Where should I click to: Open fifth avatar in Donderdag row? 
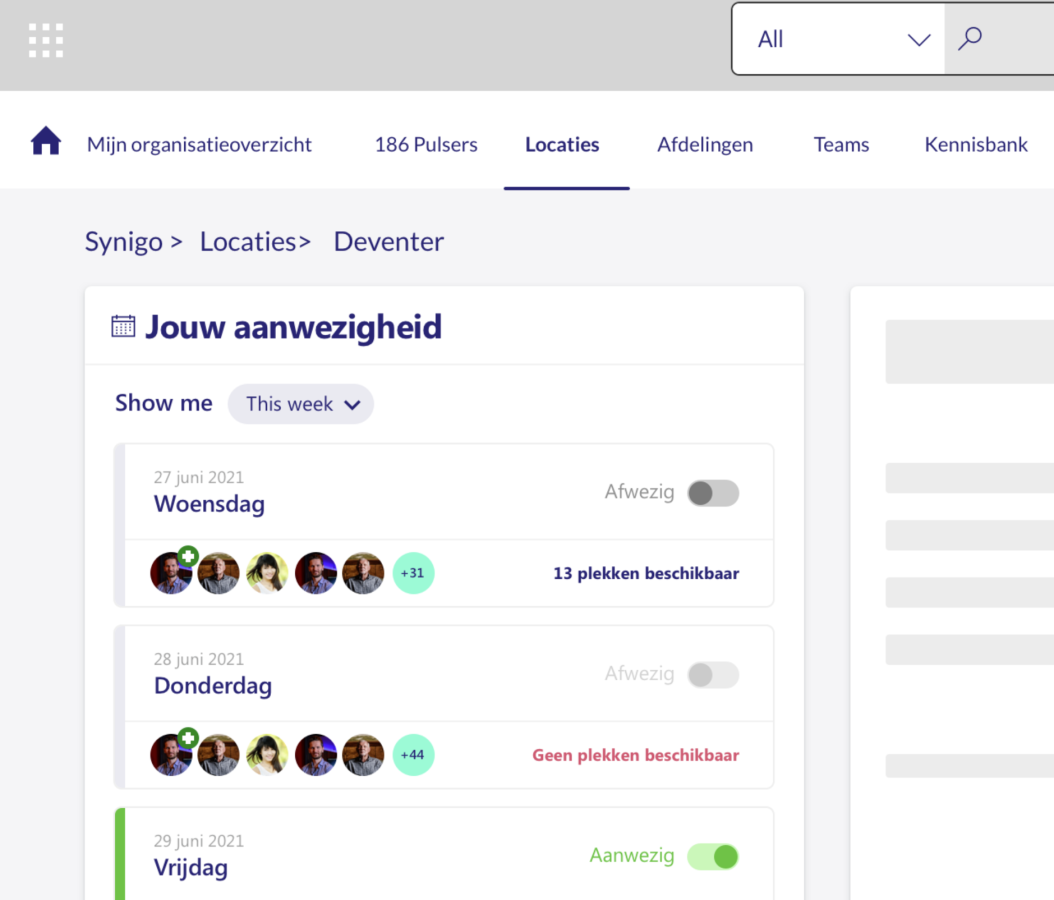click(x=363, y=755)
